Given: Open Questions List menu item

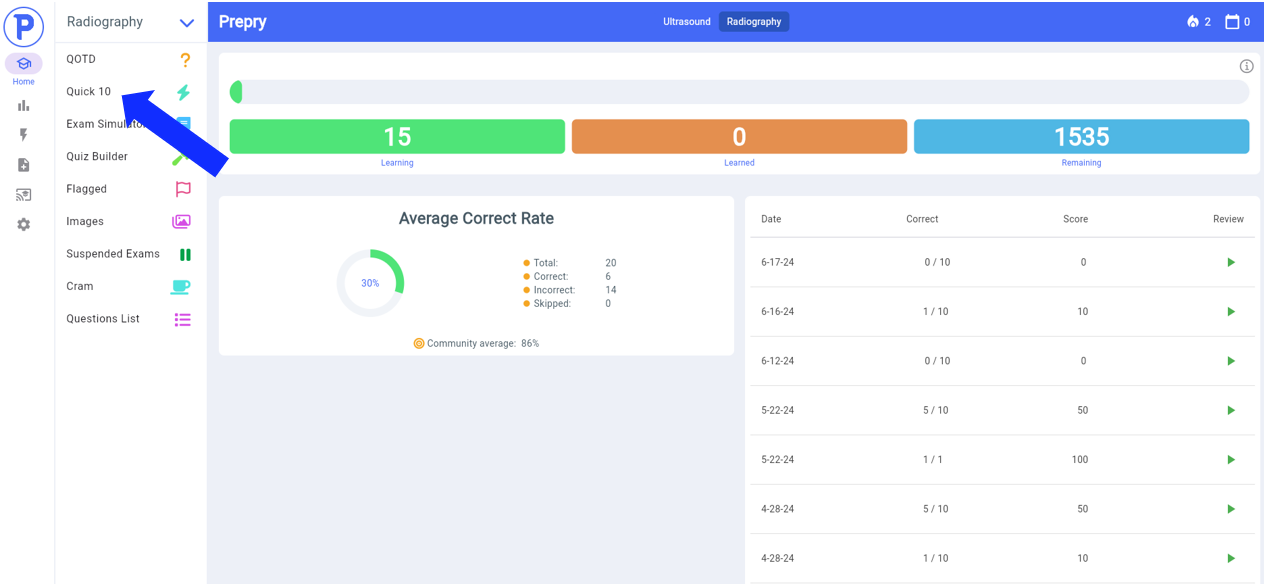Looking at the screenshot, I should coord(130,319).
